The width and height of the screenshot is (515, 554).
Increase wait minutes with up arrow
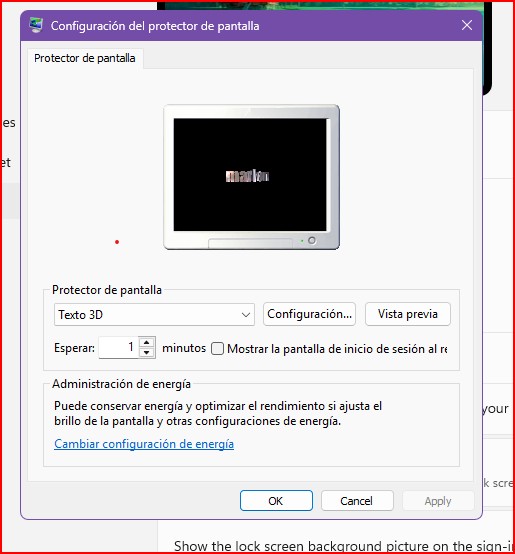pos(147,342)
